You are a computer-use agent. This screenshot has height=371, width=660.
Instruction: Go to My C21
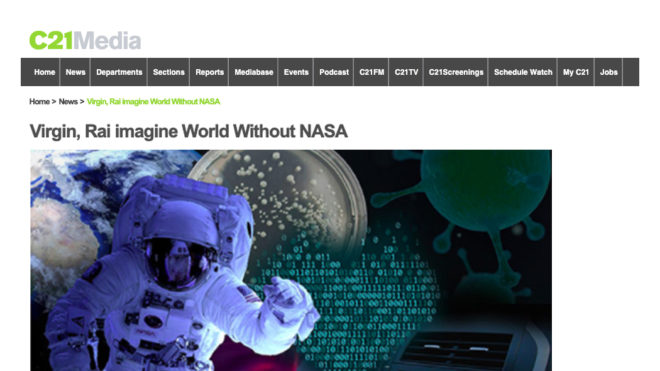point(576,72)
